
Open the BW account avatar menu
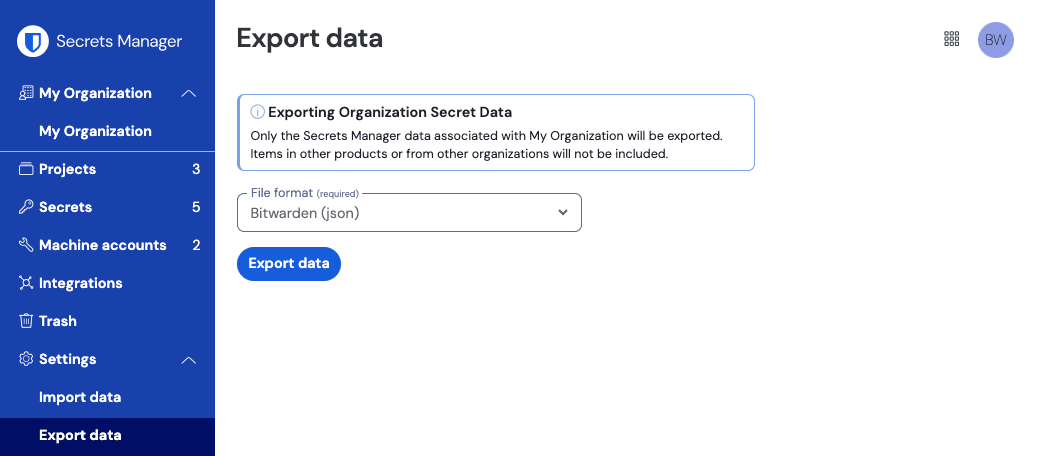[x=995, y=40]
